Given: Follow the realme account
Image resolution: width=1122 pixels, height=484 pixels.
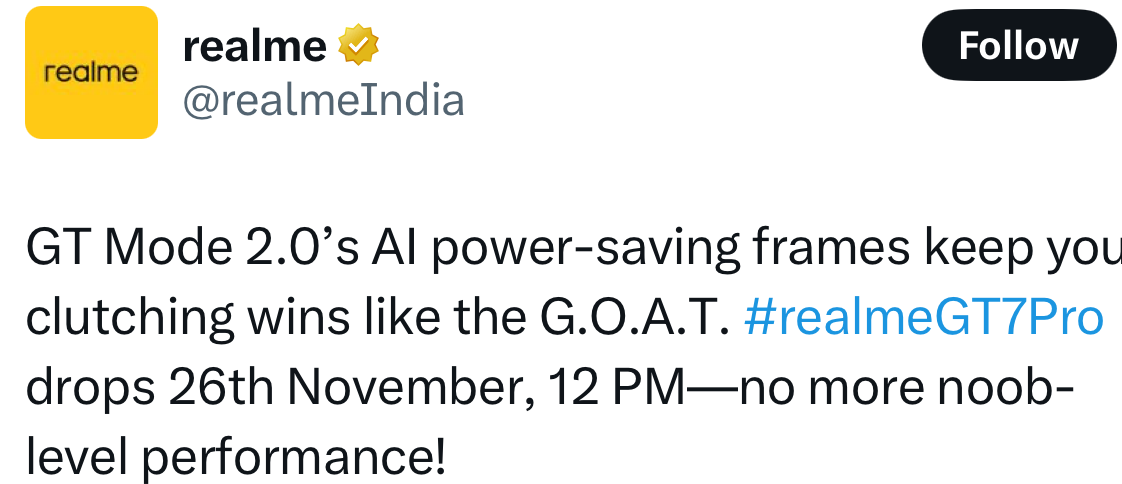Looking at the screenshot, I should [x=1018, y=46].
